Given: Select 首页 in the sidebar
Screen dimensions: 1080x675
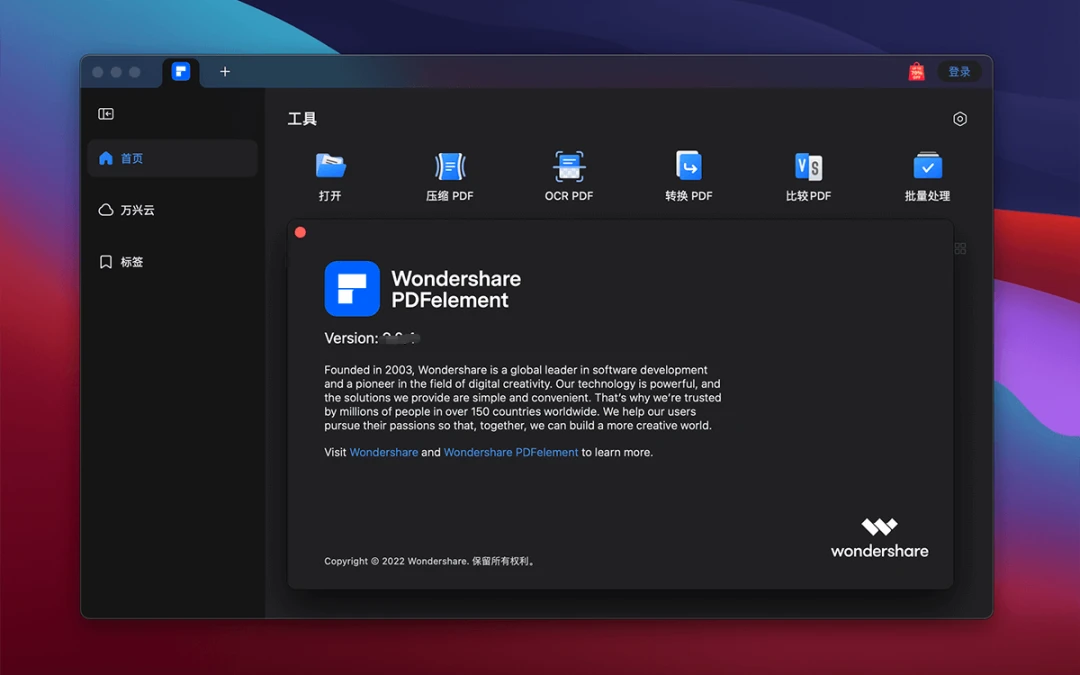Looking at the screenshot, I should pos(131,157).
